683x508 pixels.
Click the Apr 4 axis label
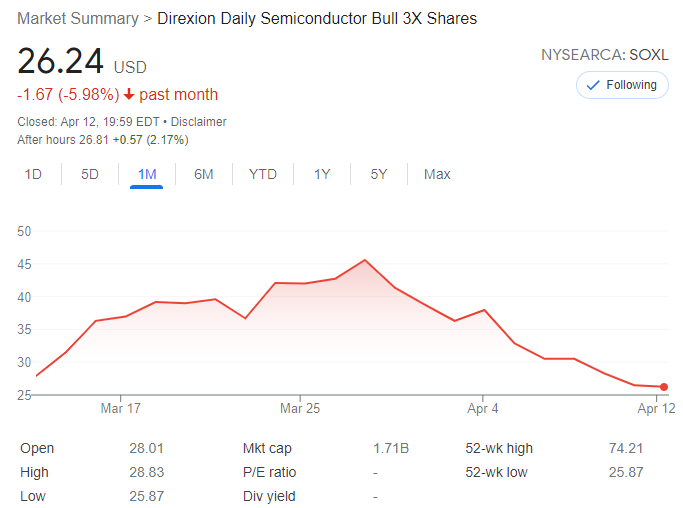coord(483,409)
